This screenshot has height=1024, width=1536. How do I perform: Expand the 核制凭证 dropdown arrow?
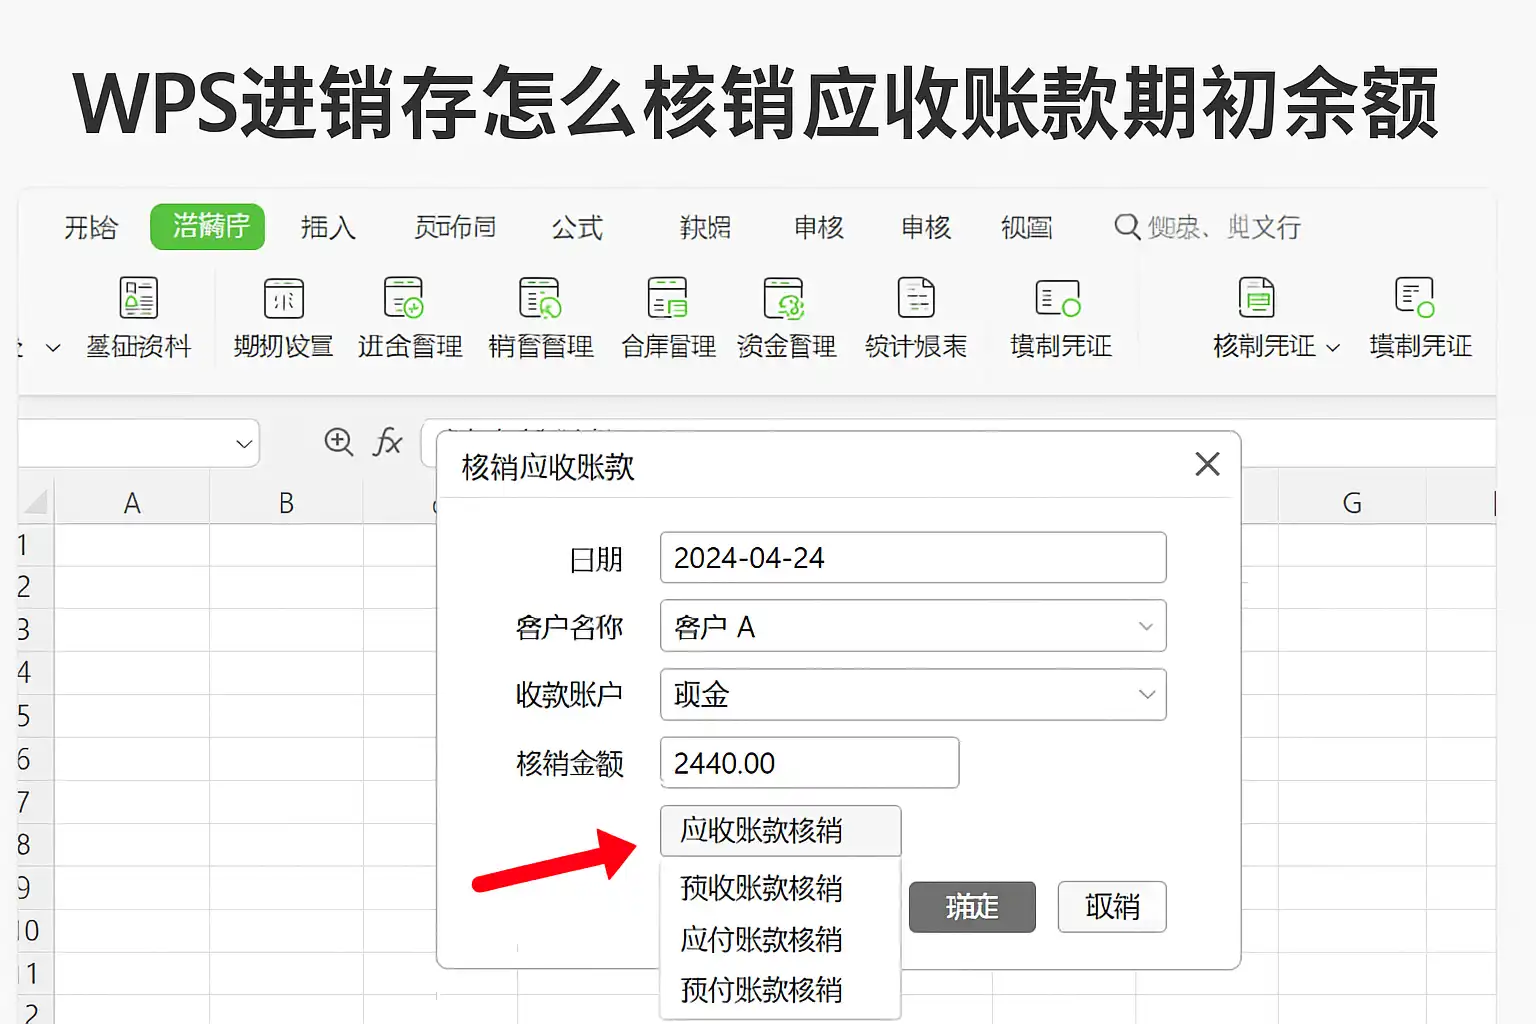click(1333, 347)
